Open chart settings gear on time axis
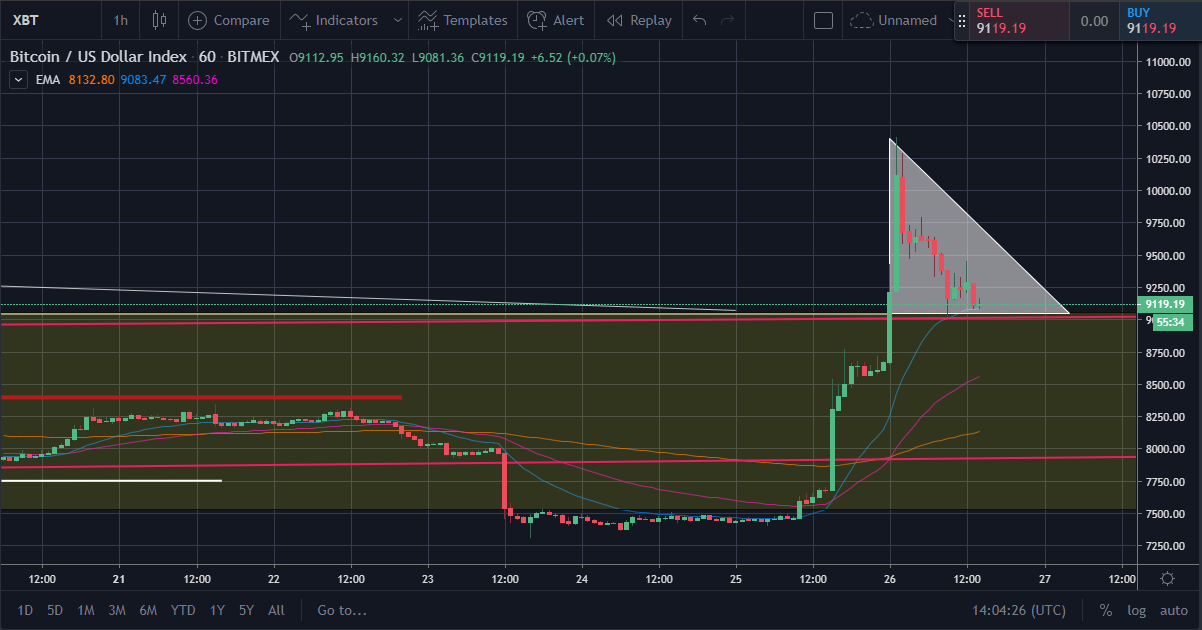The height and width of the screenshot is (630, 1202). [x=1167, y=578]
